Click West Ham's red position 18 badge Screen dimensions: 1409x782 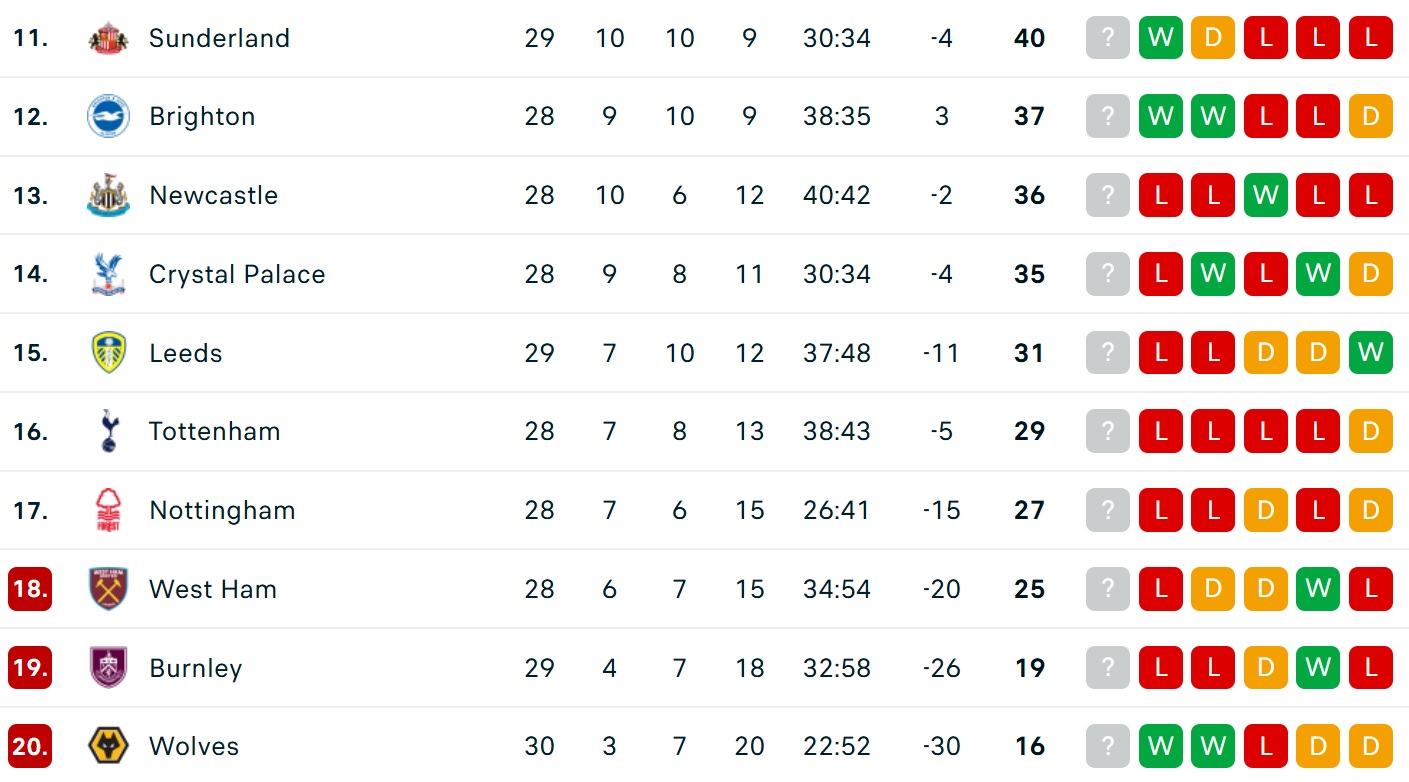pos(30,589)
